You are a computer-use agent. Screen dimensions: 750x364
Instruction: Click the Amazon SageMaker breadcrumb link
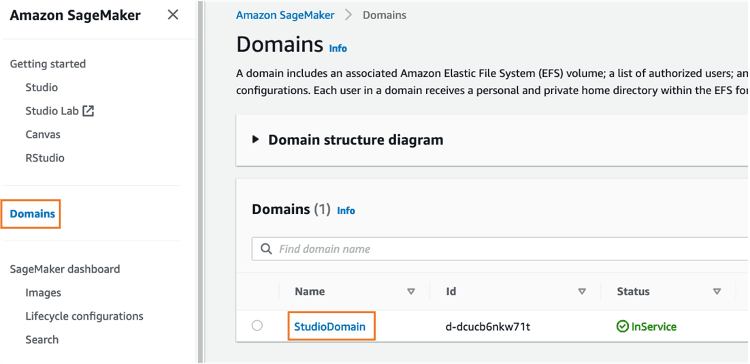click(x=285, y=15)
